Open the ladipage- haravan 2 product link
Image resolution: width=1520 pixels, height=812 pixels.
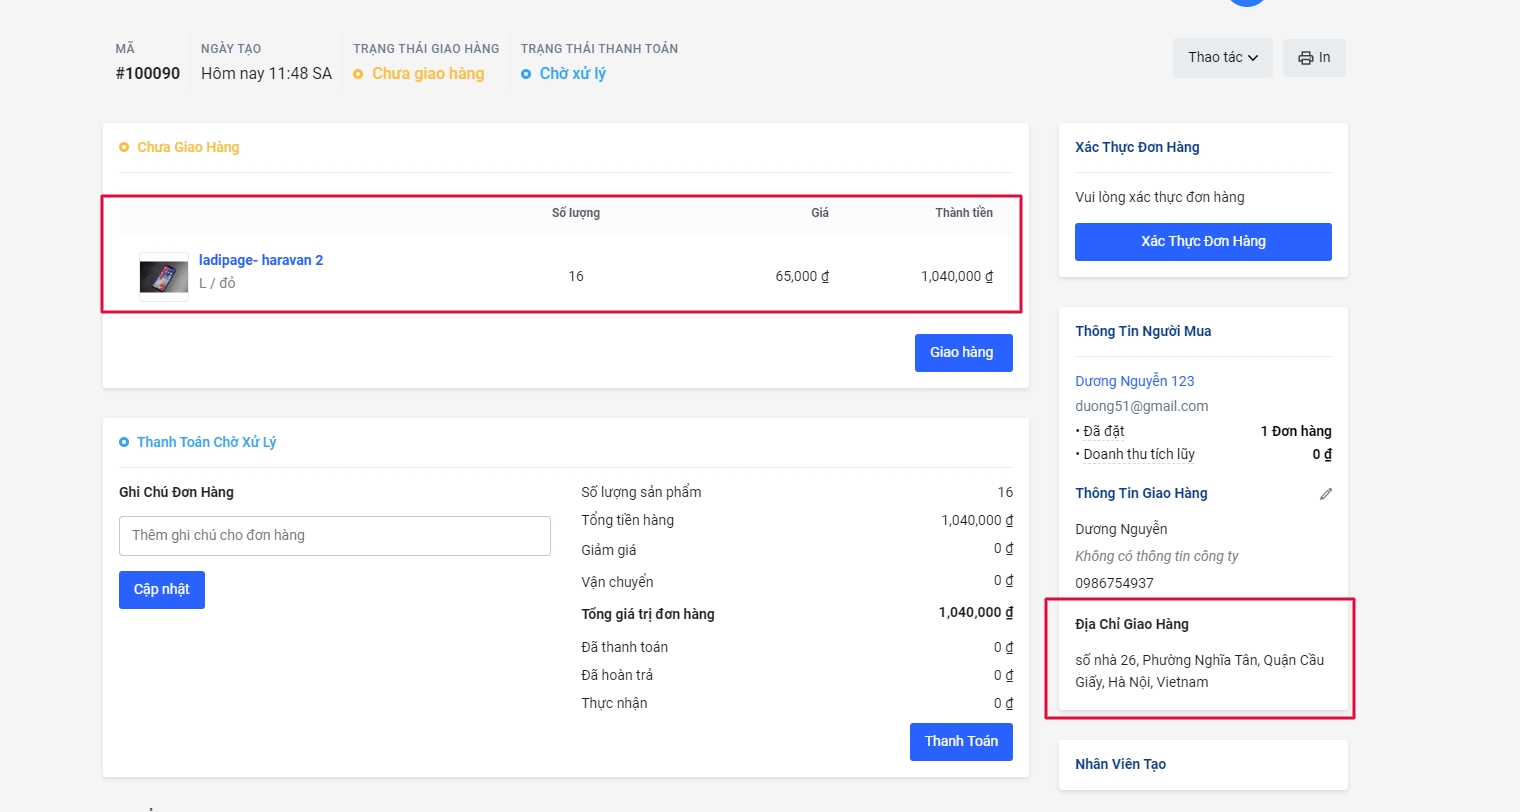tap(261, 260)
